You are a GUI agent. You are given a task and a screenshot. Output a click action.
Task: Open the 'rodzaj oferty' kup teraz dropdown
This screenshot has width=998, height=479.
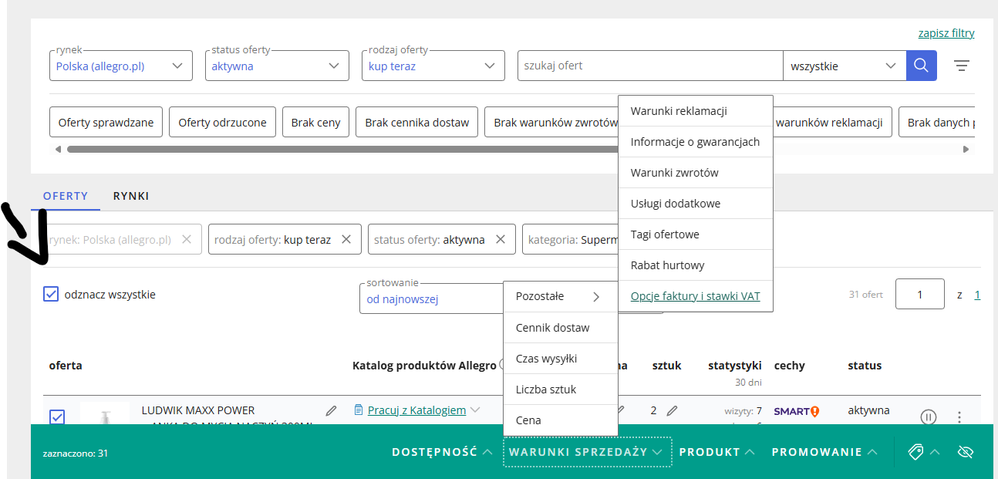tap(433, 66)
